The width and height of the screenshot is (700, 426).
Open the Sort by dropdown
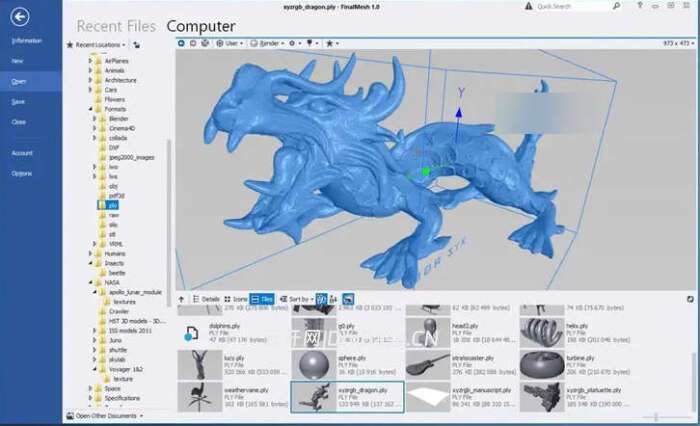pyautogui.click(x=296, y=299)
